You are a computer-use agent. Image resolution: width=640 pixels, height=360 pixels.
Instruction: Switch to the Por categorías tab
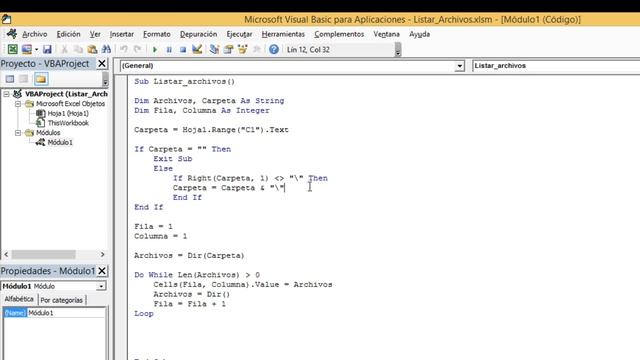[x=62, y=300]
